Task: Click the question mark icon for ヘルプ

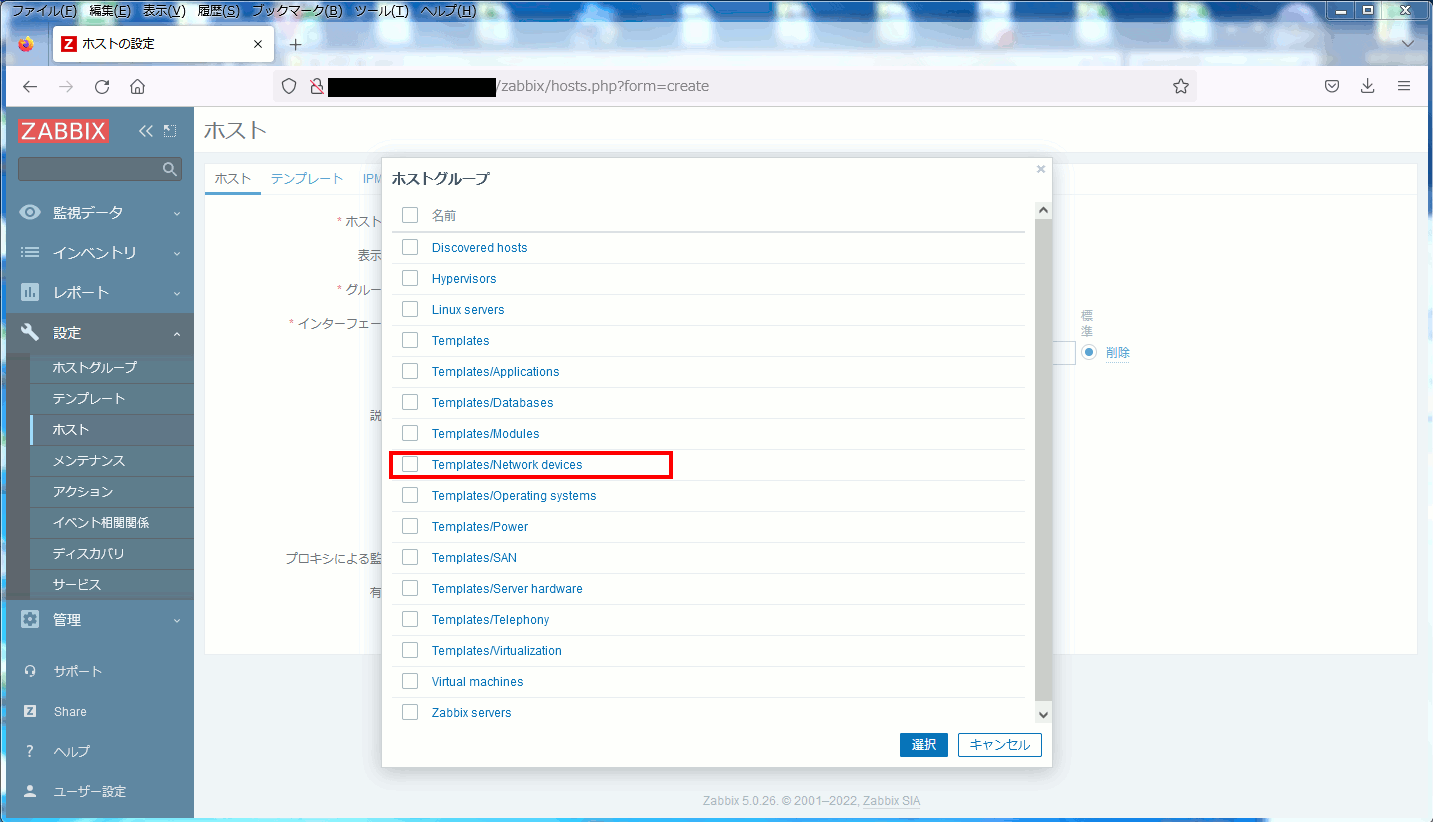Action: click(x=30, y=751)
